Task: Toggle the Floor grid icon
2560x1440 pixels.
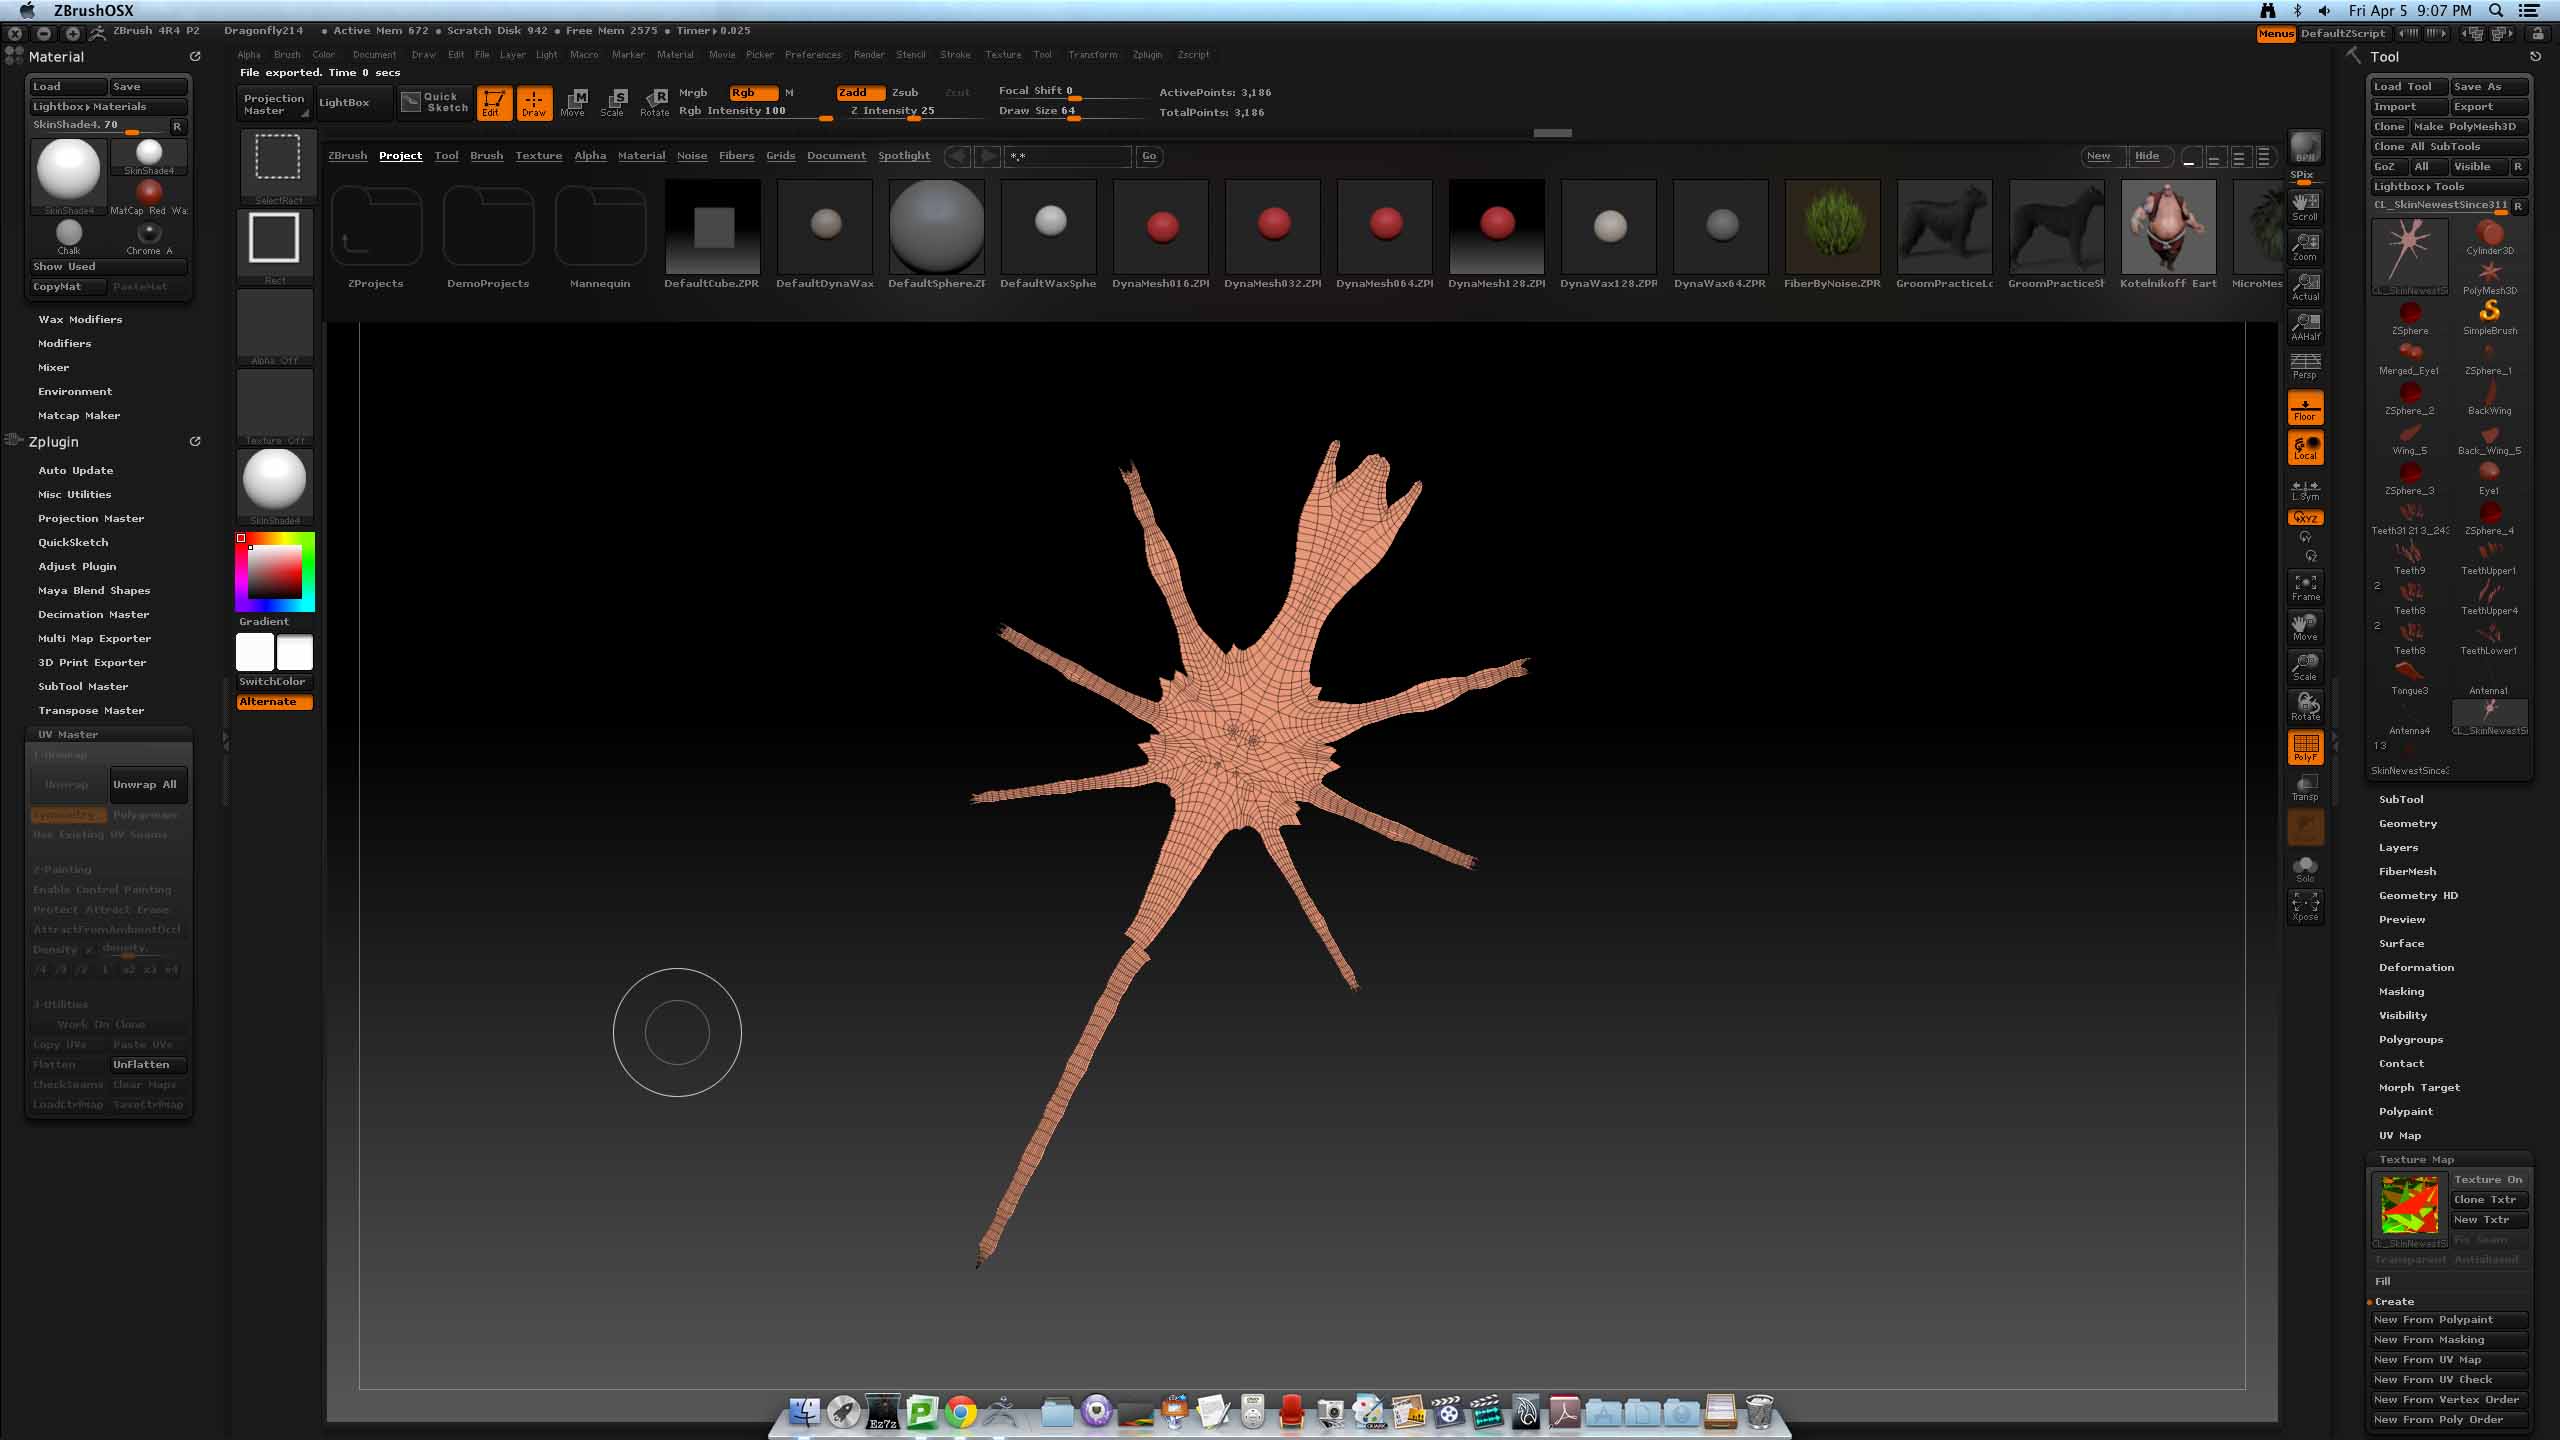Action: click(x=2305, y=408)
